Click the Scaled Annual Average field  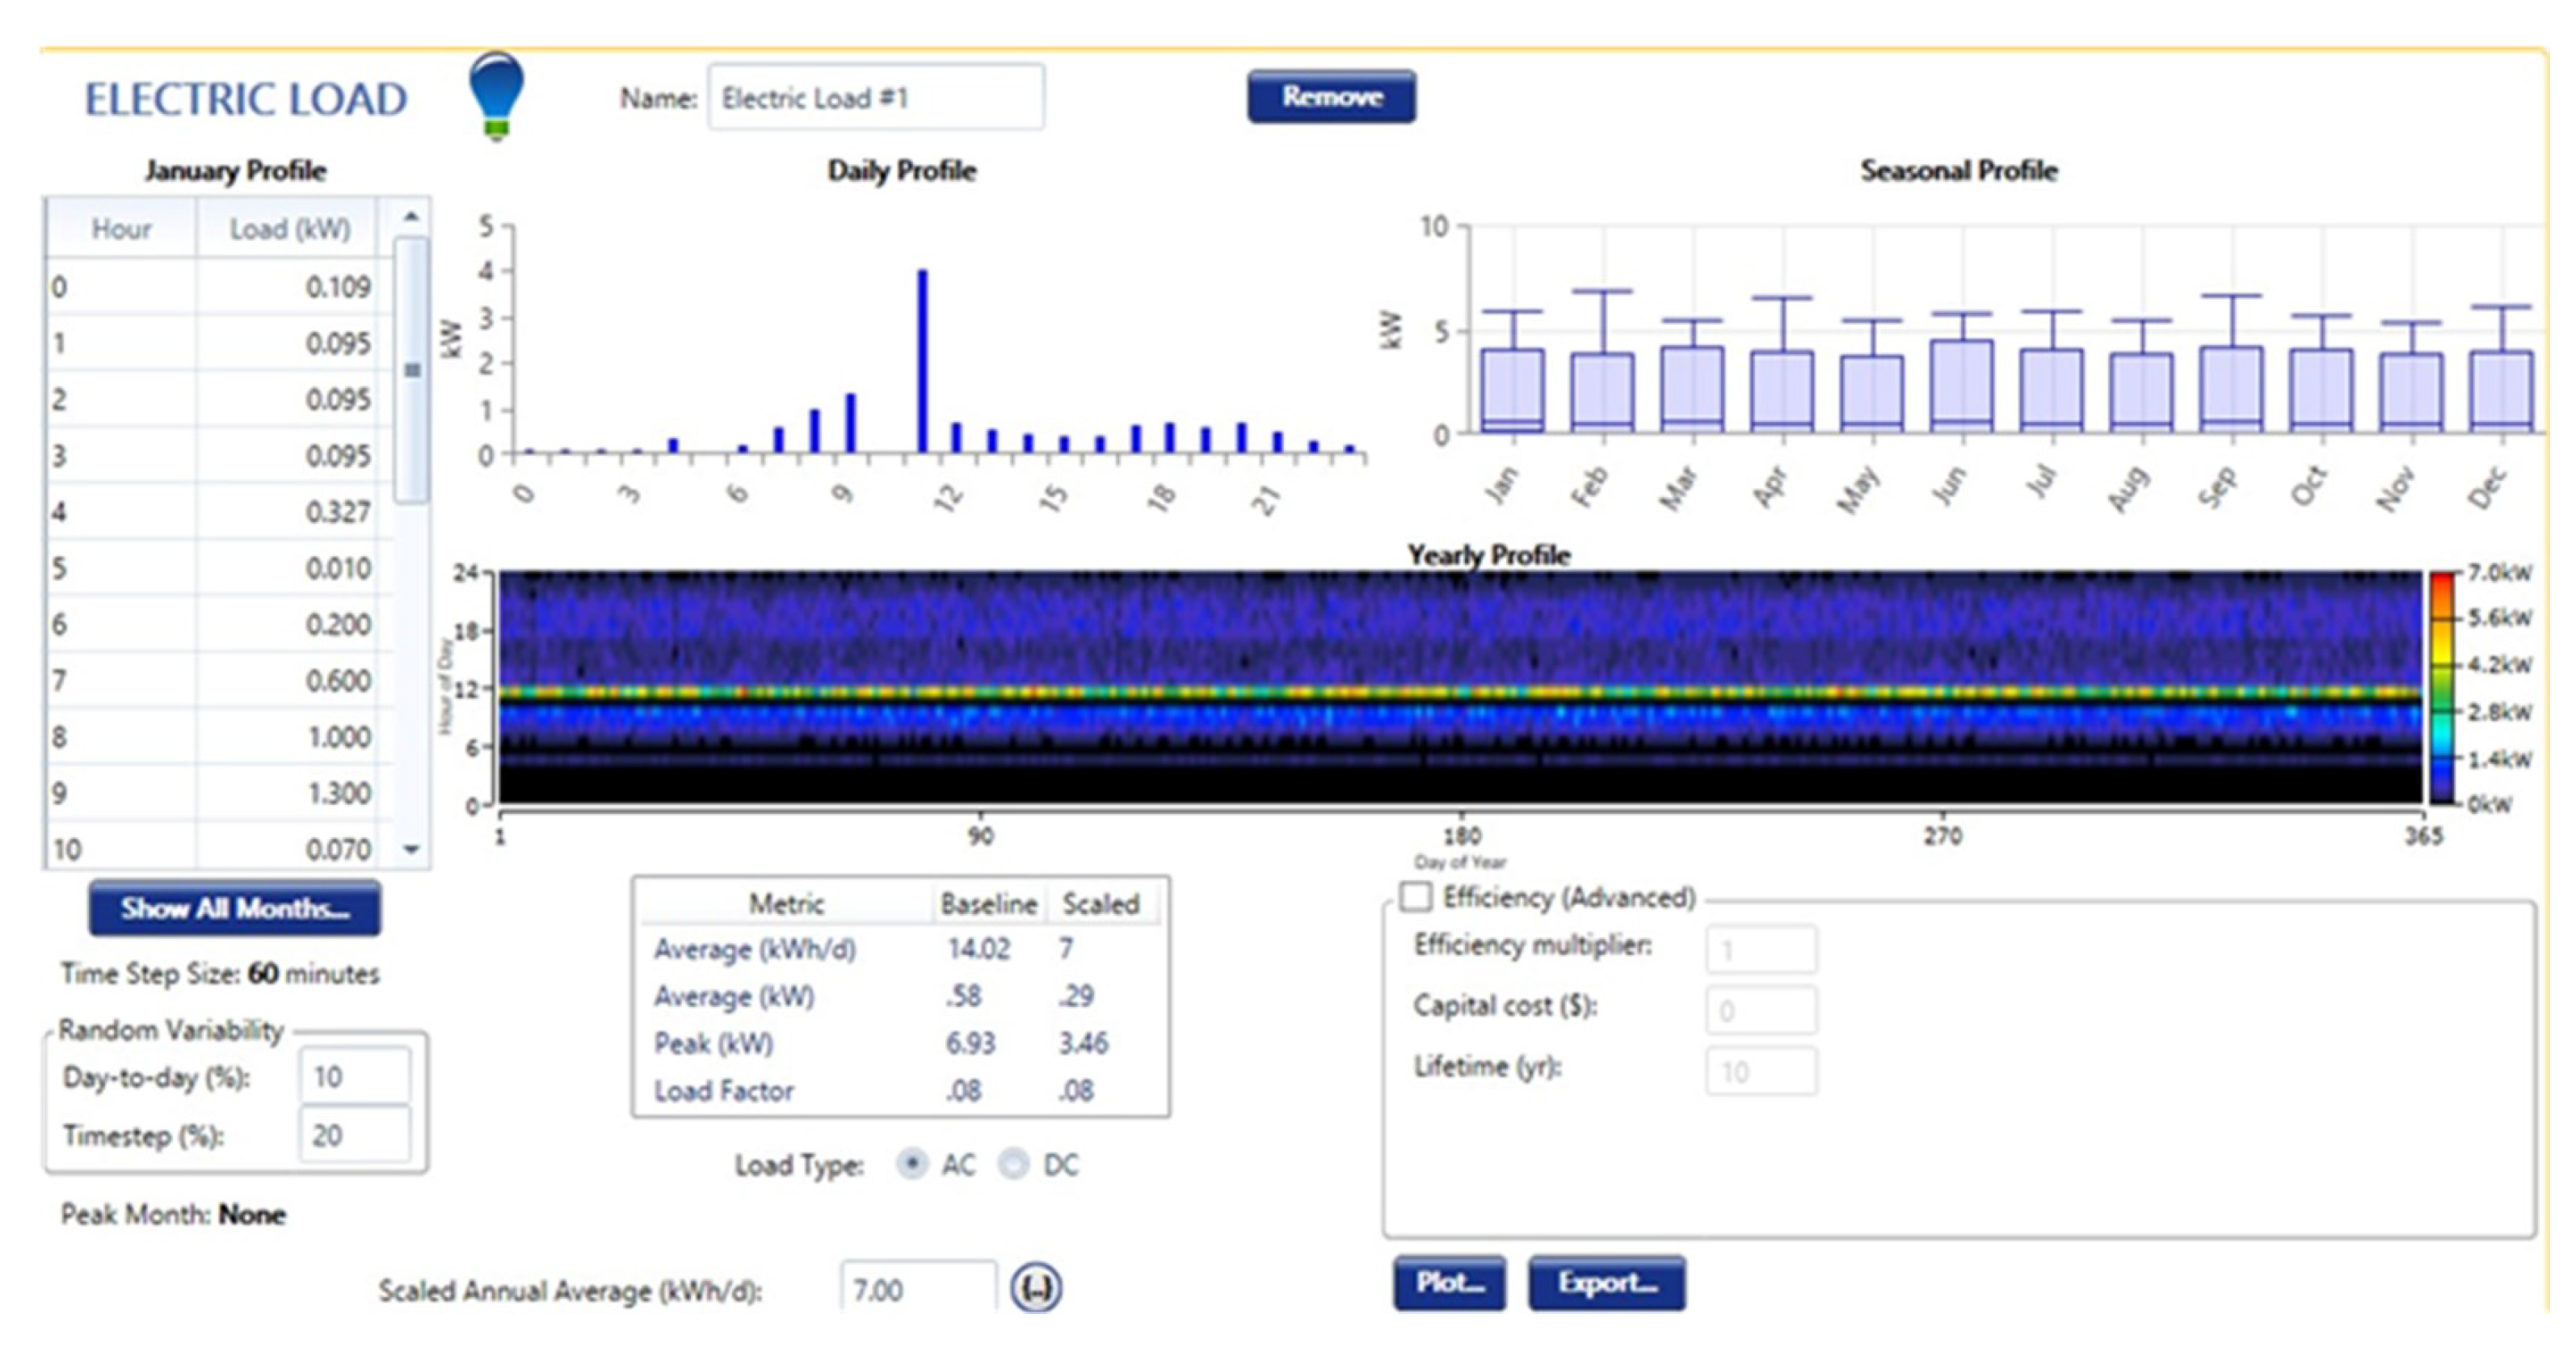pyautogui.click(x=918, y=1289)
